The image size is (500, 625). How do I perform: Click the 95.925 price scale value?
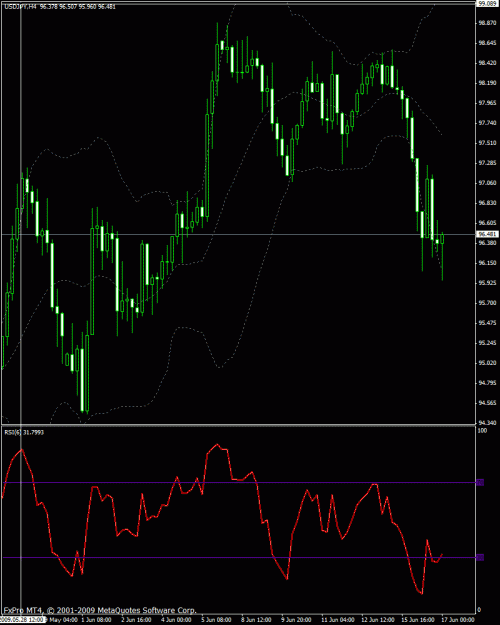487,283
